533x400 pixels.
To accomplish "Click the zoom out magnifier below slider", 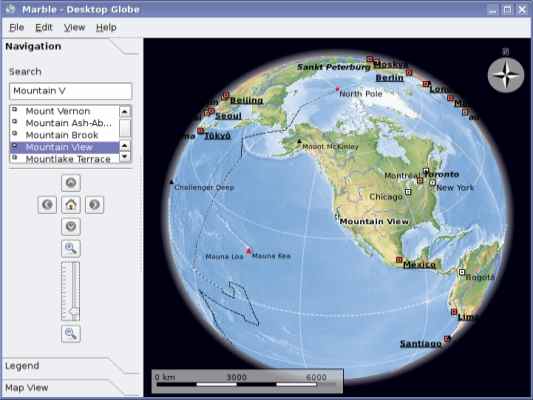I will click(71, 334).
